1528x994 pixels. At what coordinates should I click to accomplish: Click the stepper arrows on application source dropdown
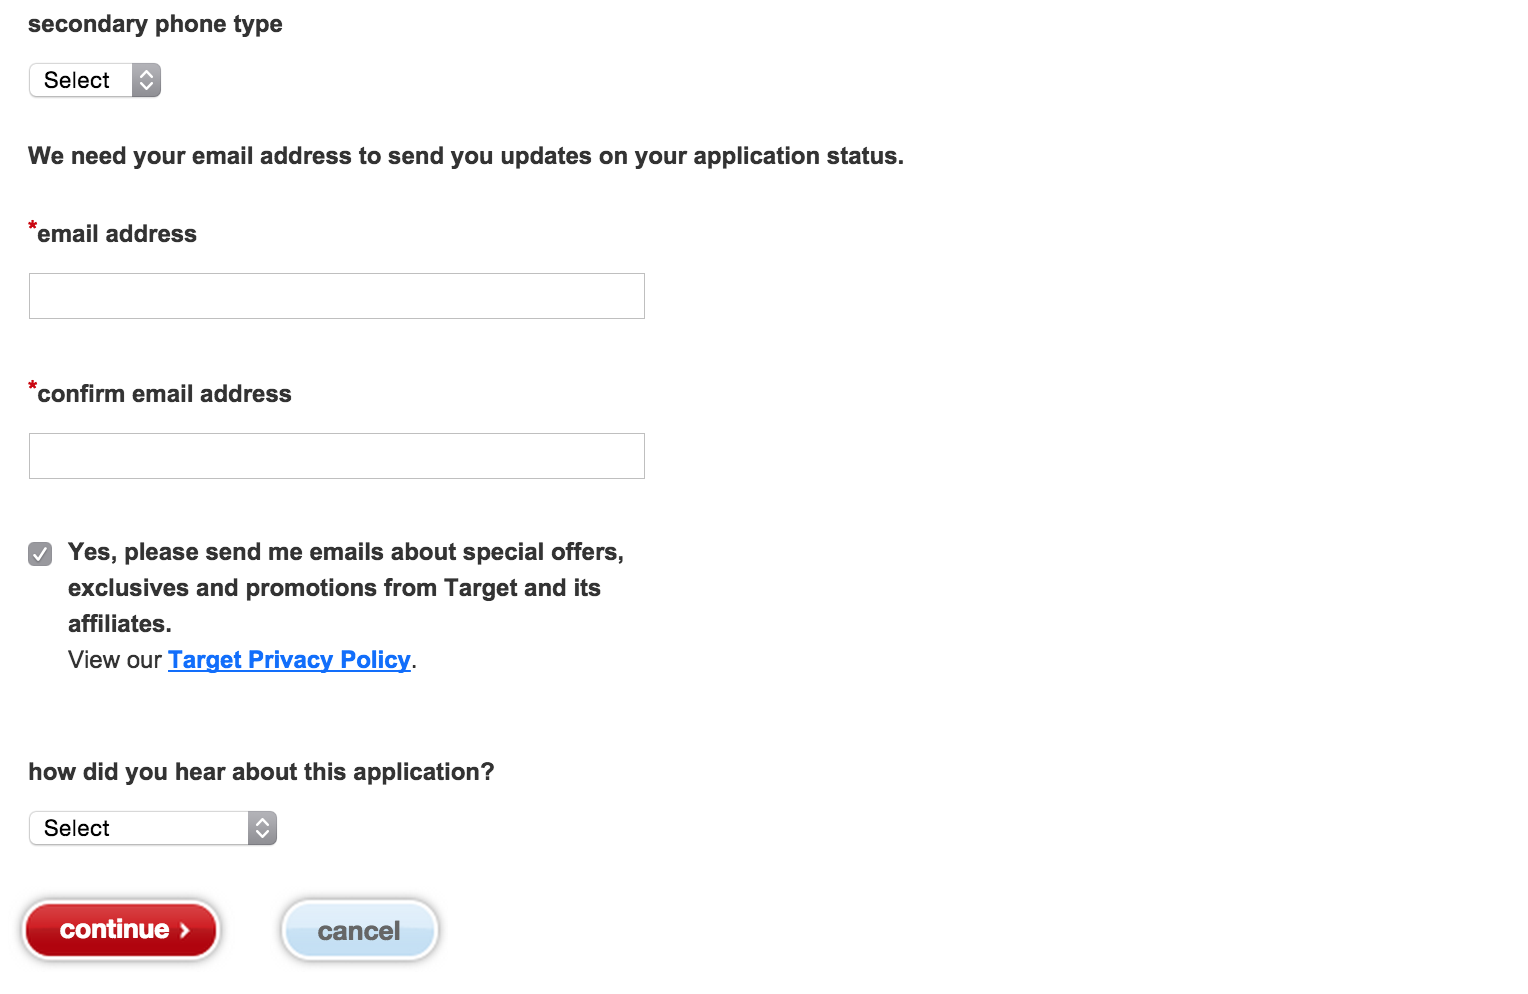pos(261,828)
